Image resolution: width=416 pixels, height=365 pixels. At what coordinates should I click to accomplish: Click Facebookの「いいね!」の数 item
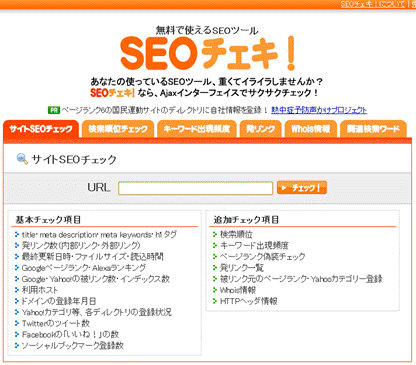coord(70,334)
